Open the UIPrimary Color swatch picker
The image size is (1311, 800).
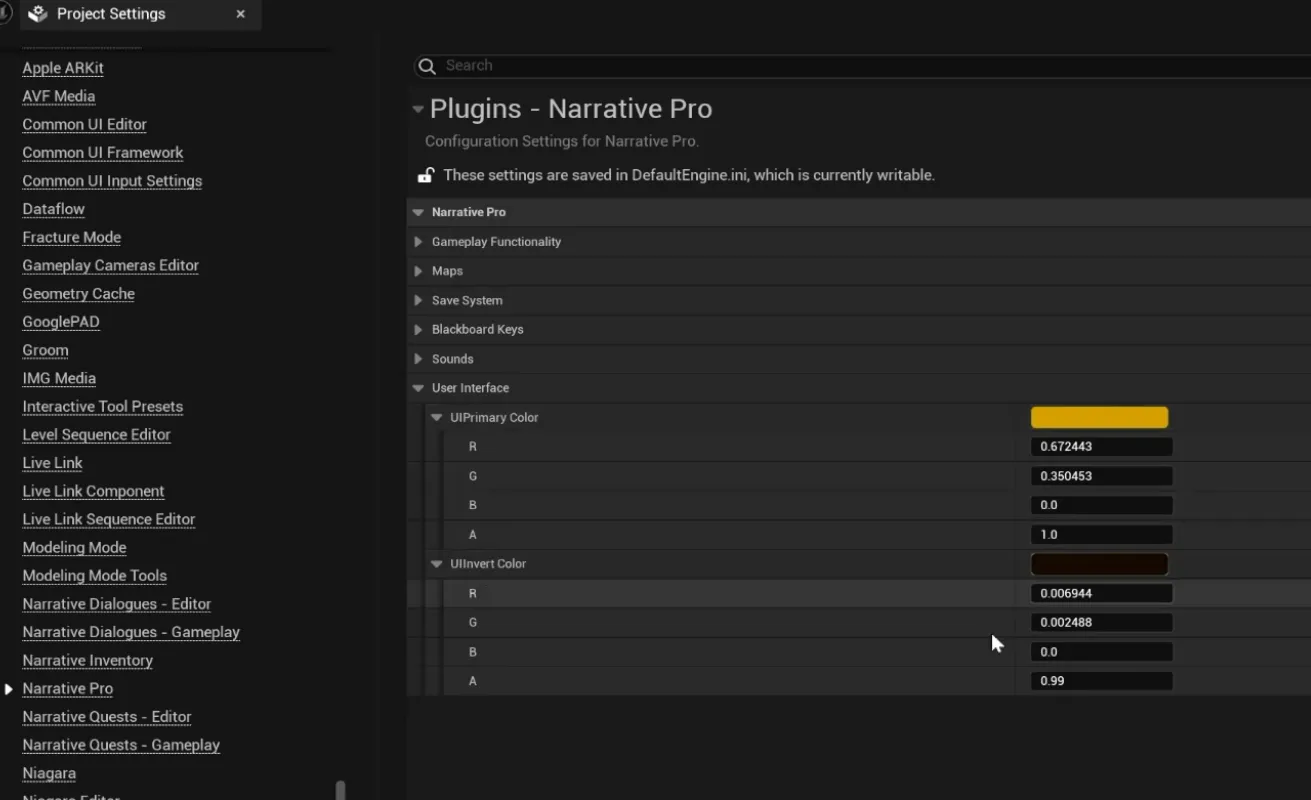pyautogui.click(x=1099, y=417)
